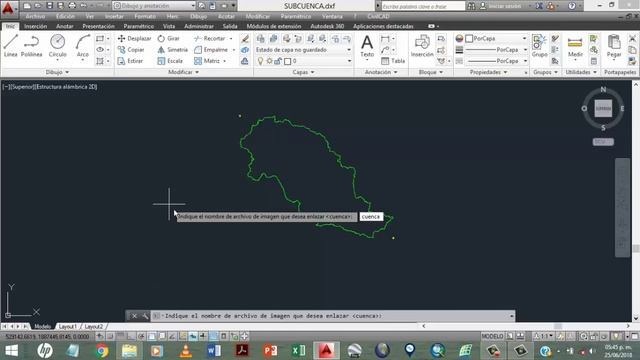Image resolution: width=640 pixels, height=360 pixels.
Task: Click the dynamic input field showing cuenca
Action: 371,217
